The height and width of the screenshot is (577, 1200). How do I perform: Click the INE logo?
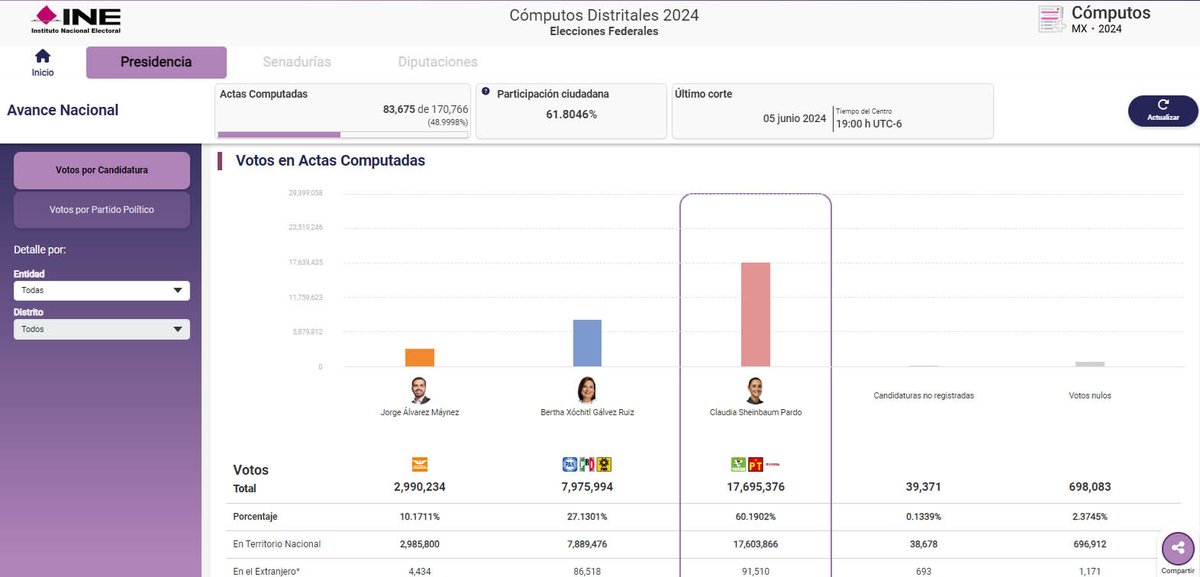click(76, 19)
